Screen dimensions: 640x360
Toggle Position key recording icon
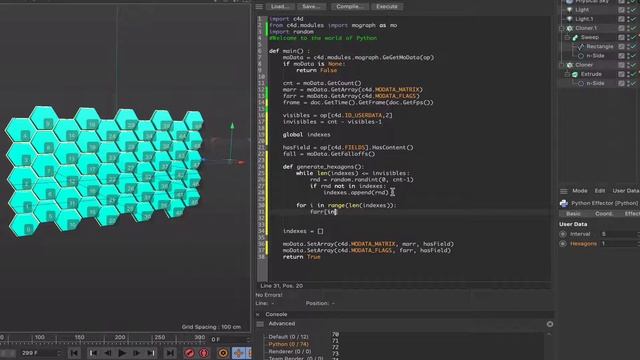(238, 353)
